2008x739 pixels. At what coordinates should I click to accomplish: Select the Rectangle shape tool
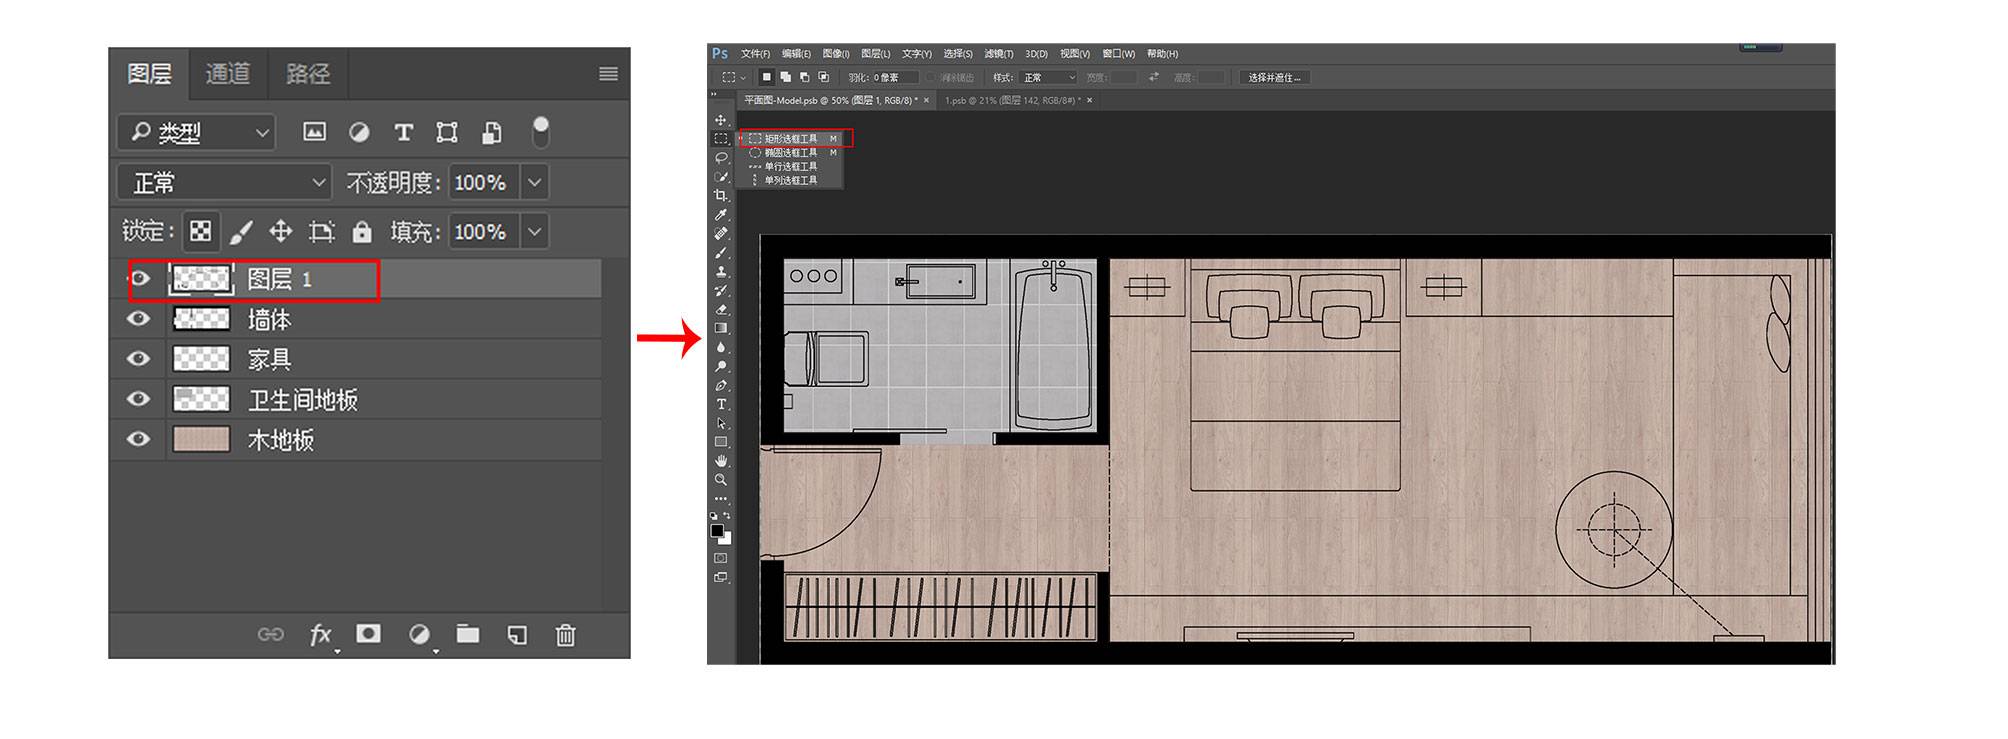click(x=720, y=441)
